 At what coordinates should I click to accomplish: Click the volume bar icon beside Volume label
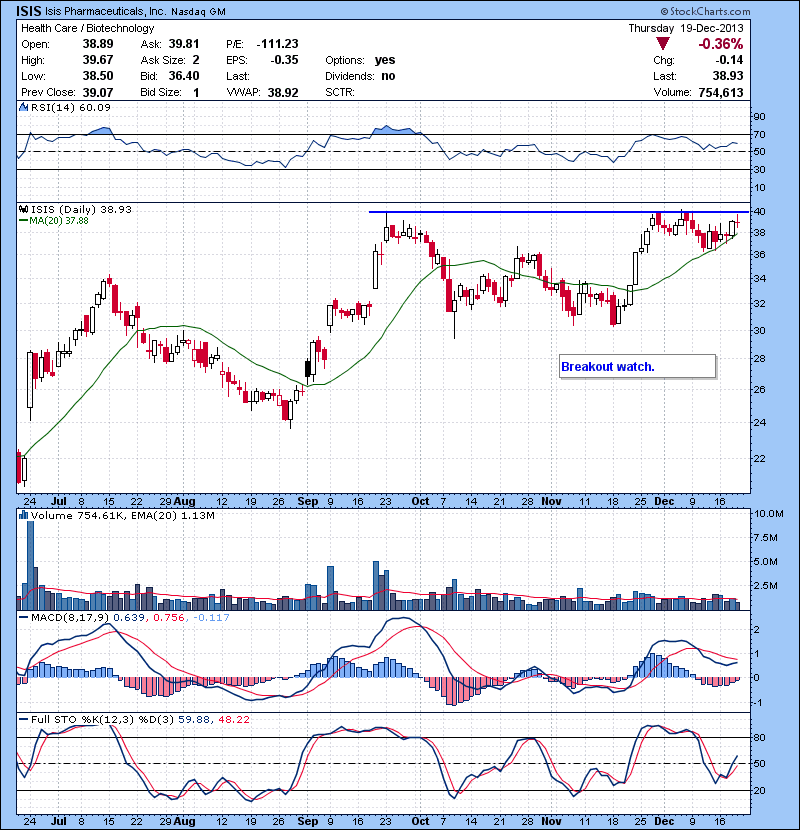(x=23, y=515)
